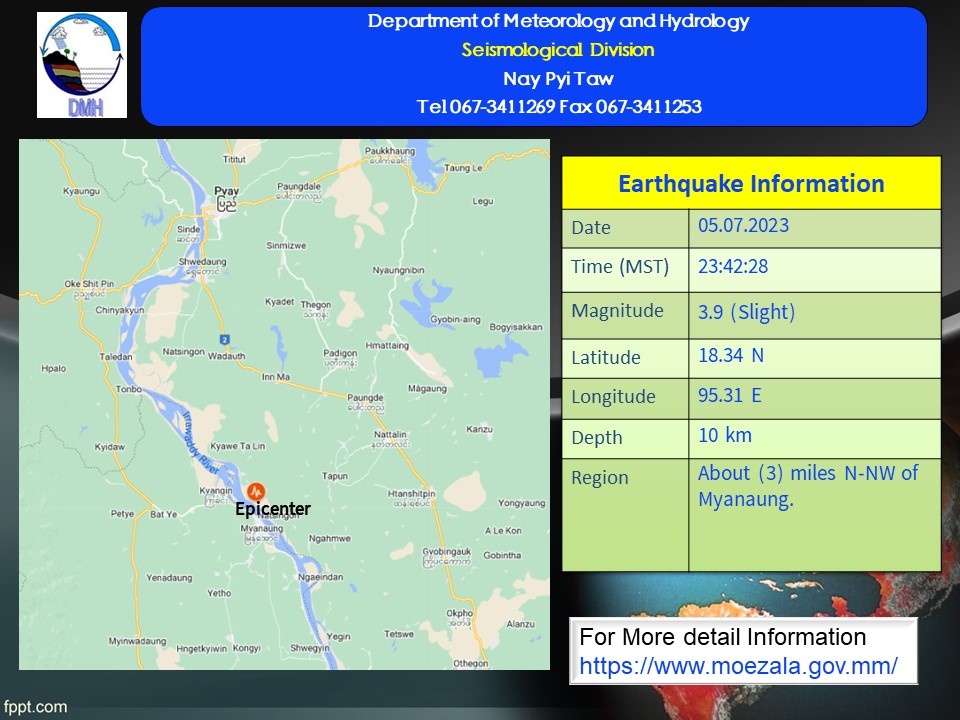The width and height of the screenshot is (960, 720).
Task: Select the latitude value 18.34 N
Action: coord(731,355)
